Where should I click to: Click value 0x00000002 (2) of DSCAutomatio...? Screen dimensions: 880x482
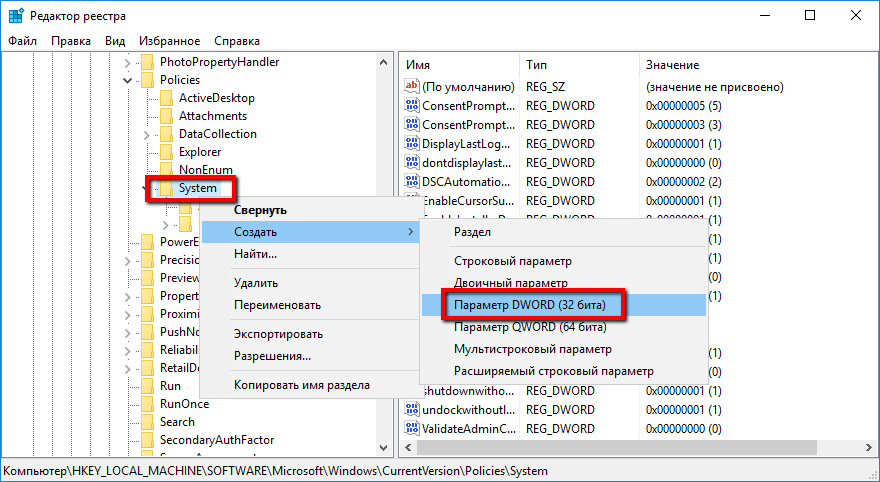tap(684, 182)
